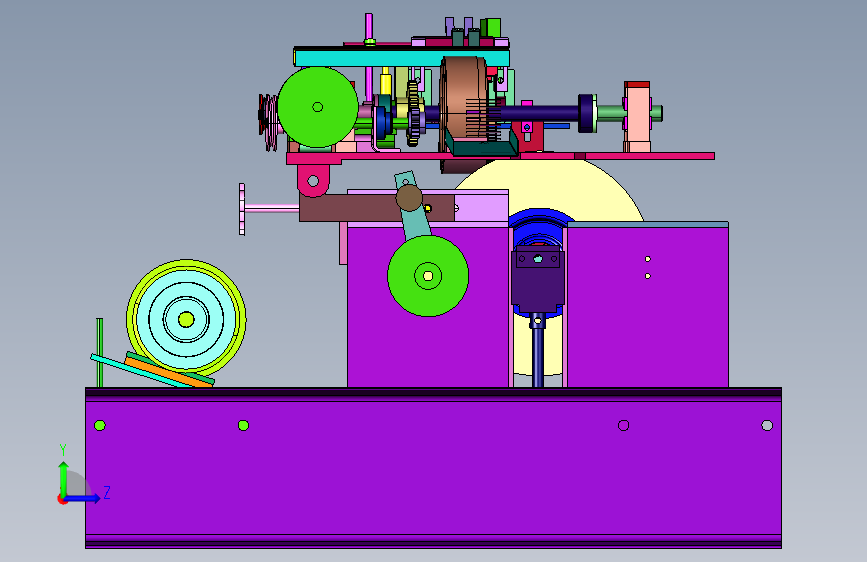Click the purple-outlined hole on base frame

click(x=623, y=425)
